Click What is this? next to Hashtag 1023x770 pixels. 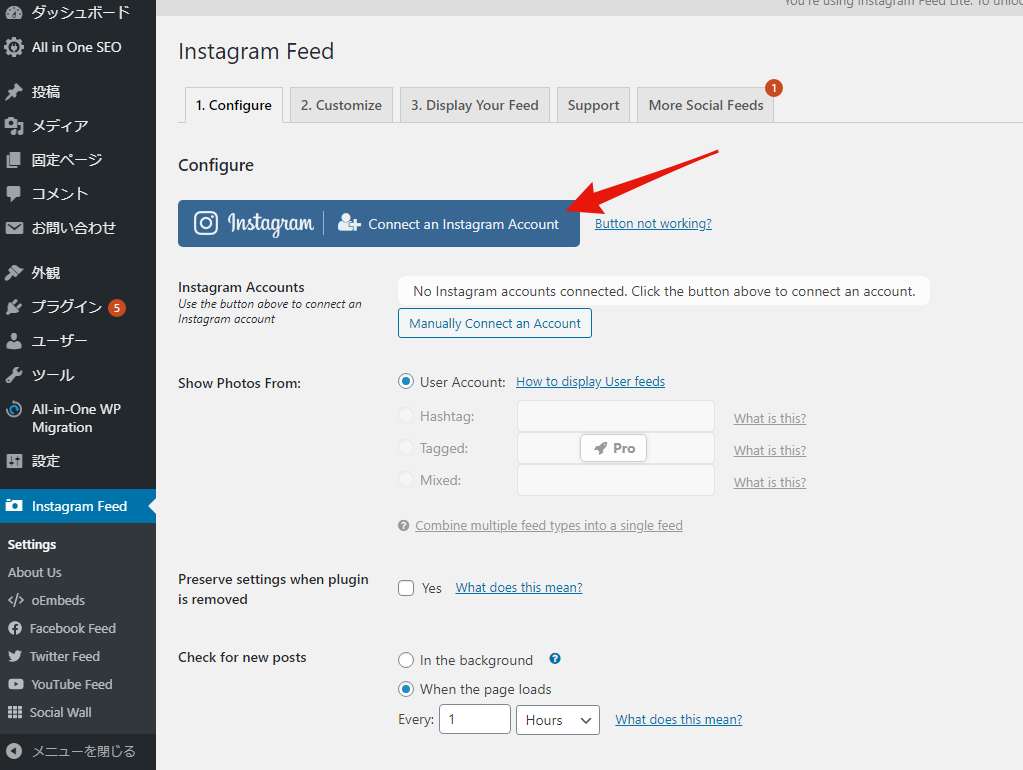[x=770, y=418]
